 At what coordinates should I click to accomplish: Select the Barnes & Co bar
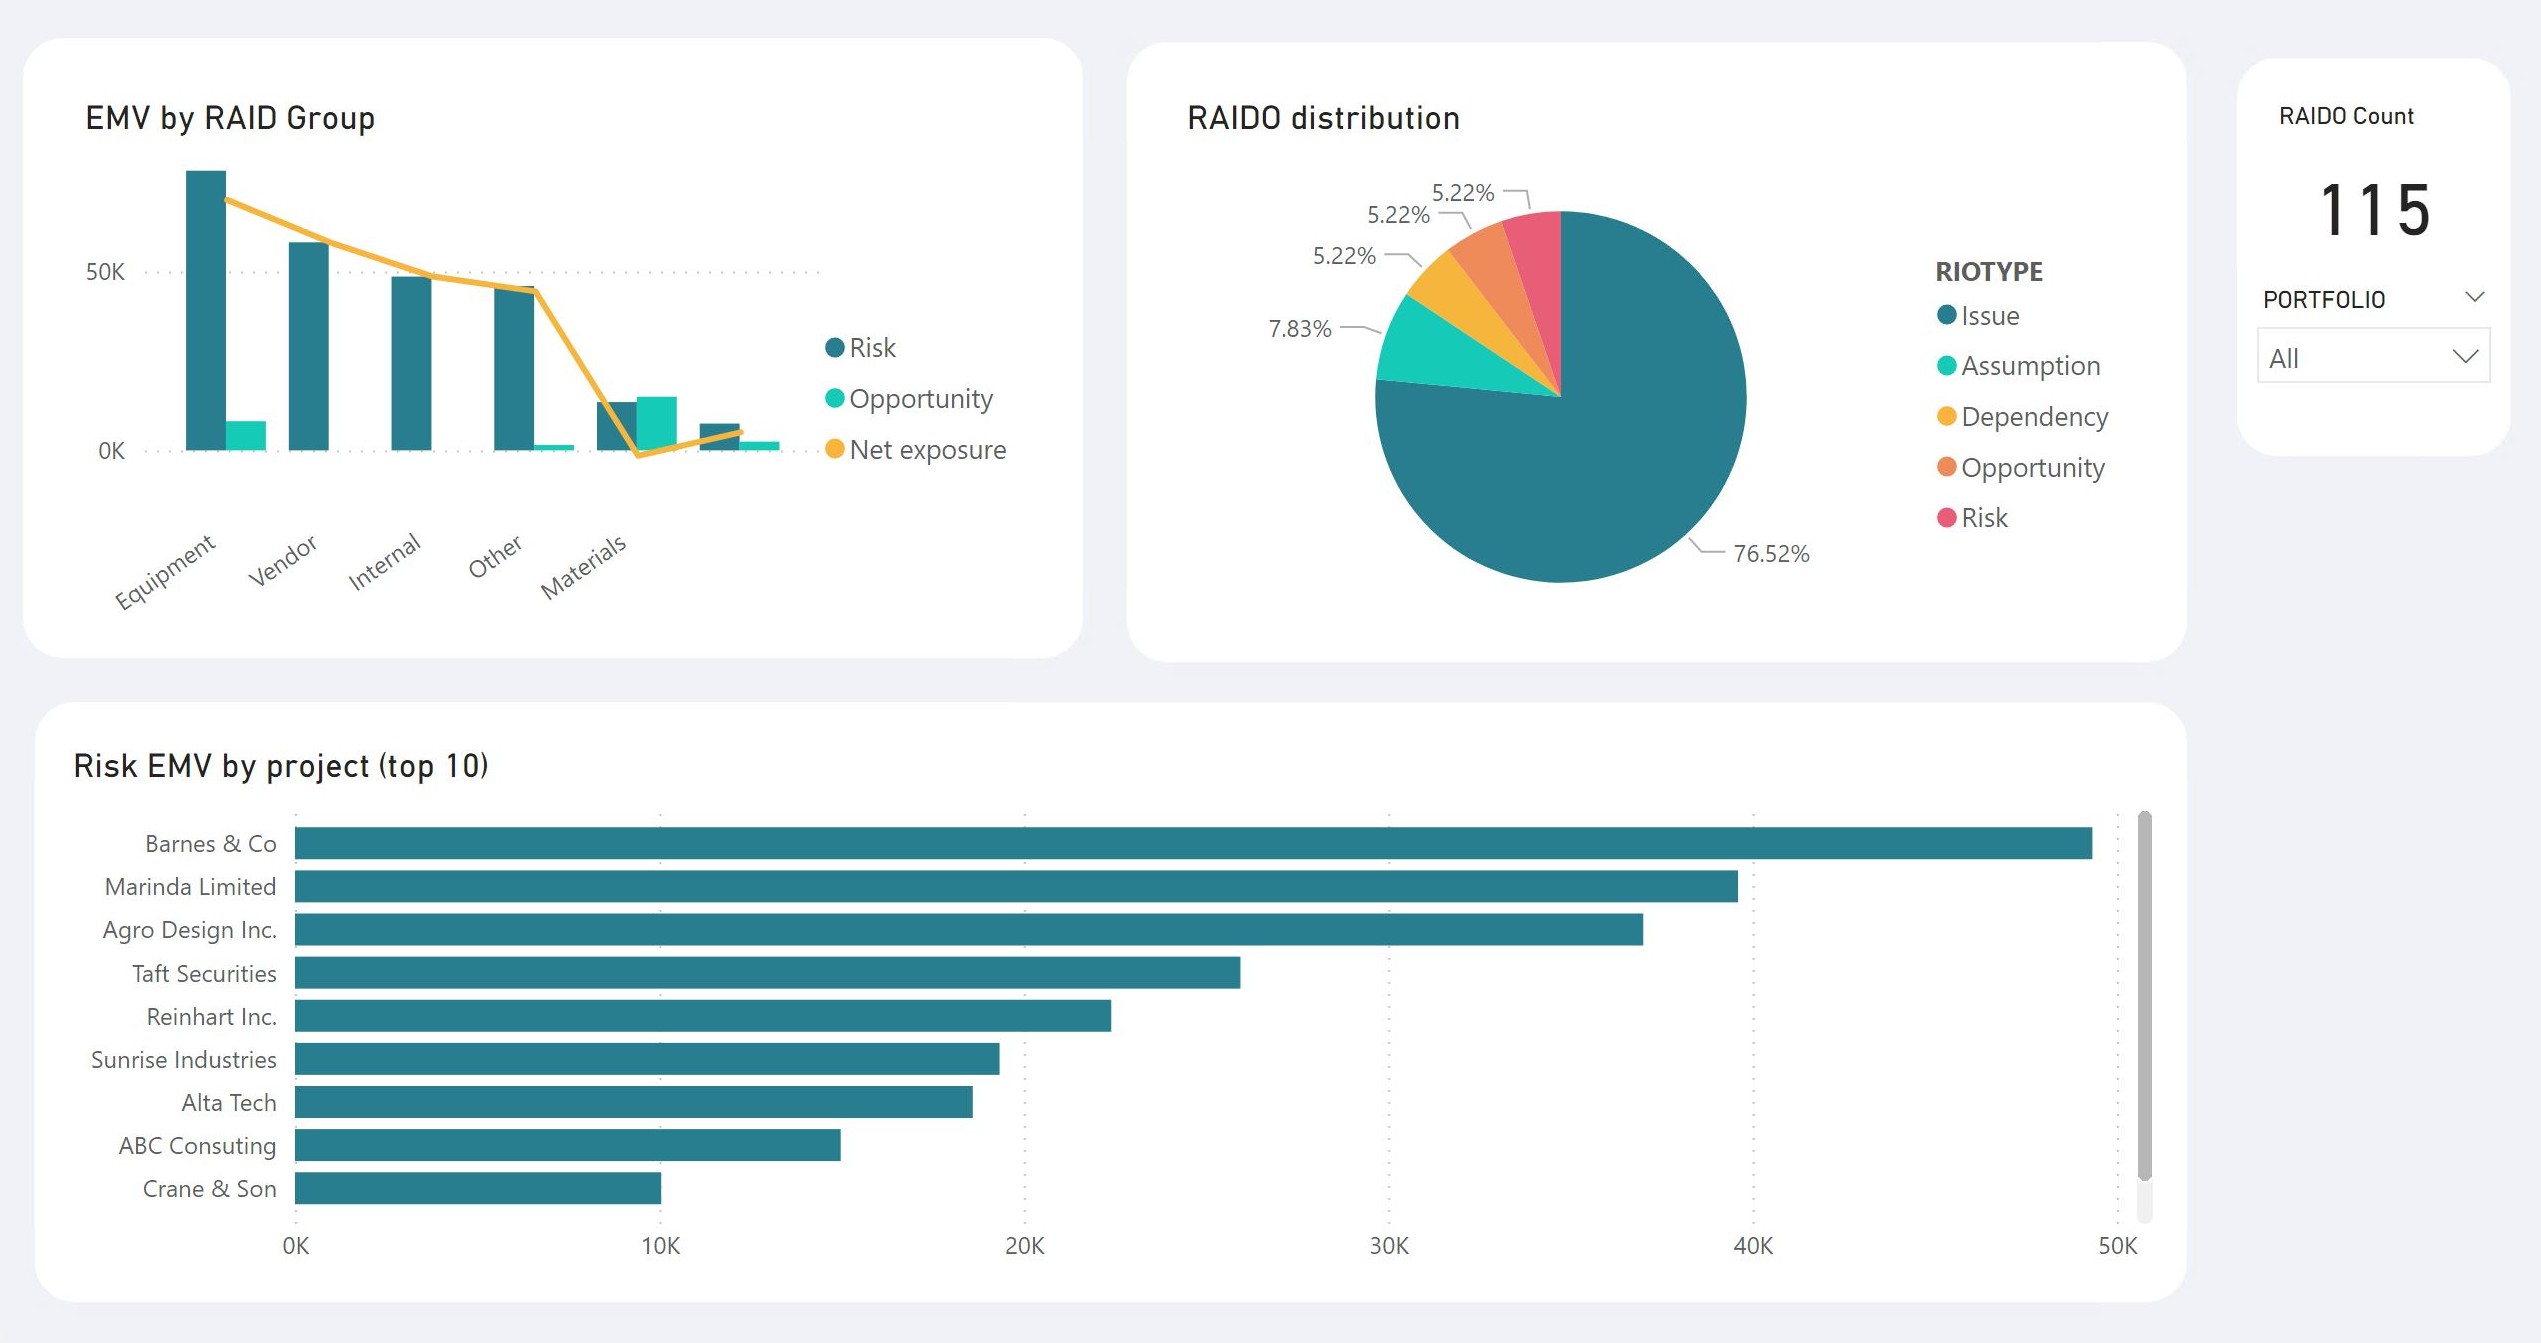[1193, 843]
